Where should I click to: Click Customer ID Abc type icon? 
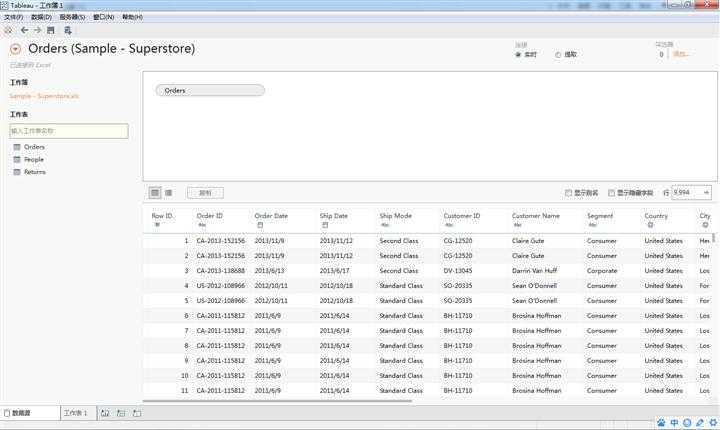449,225
